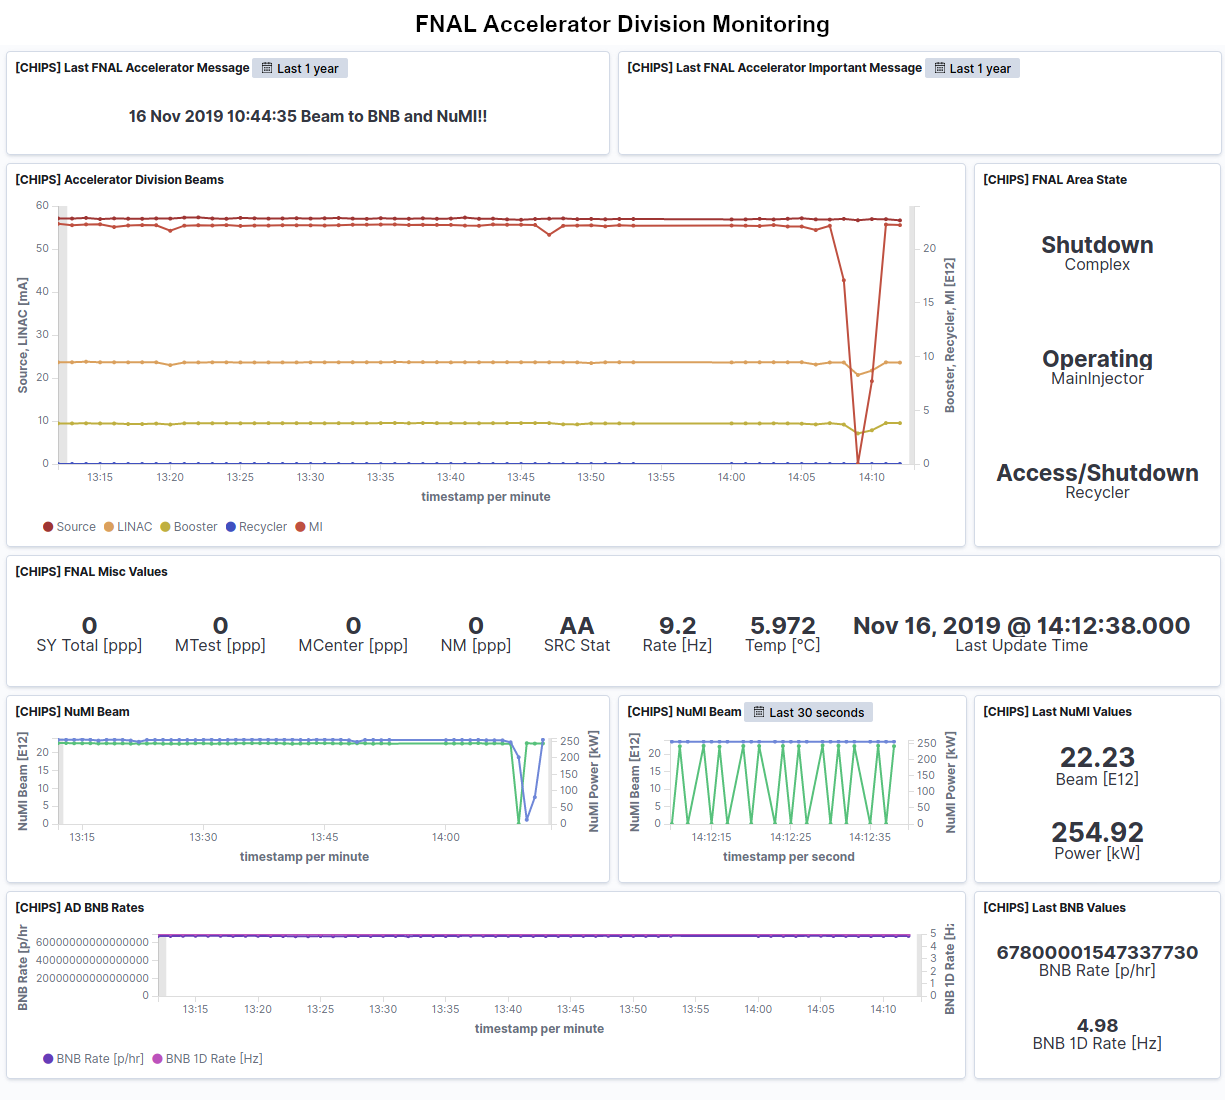Viewport: 1225px width, 1100px height.
Task: Click 'timestamp per minute' under the AD BNB Rates chart
Action: [x=539, y=1029]
